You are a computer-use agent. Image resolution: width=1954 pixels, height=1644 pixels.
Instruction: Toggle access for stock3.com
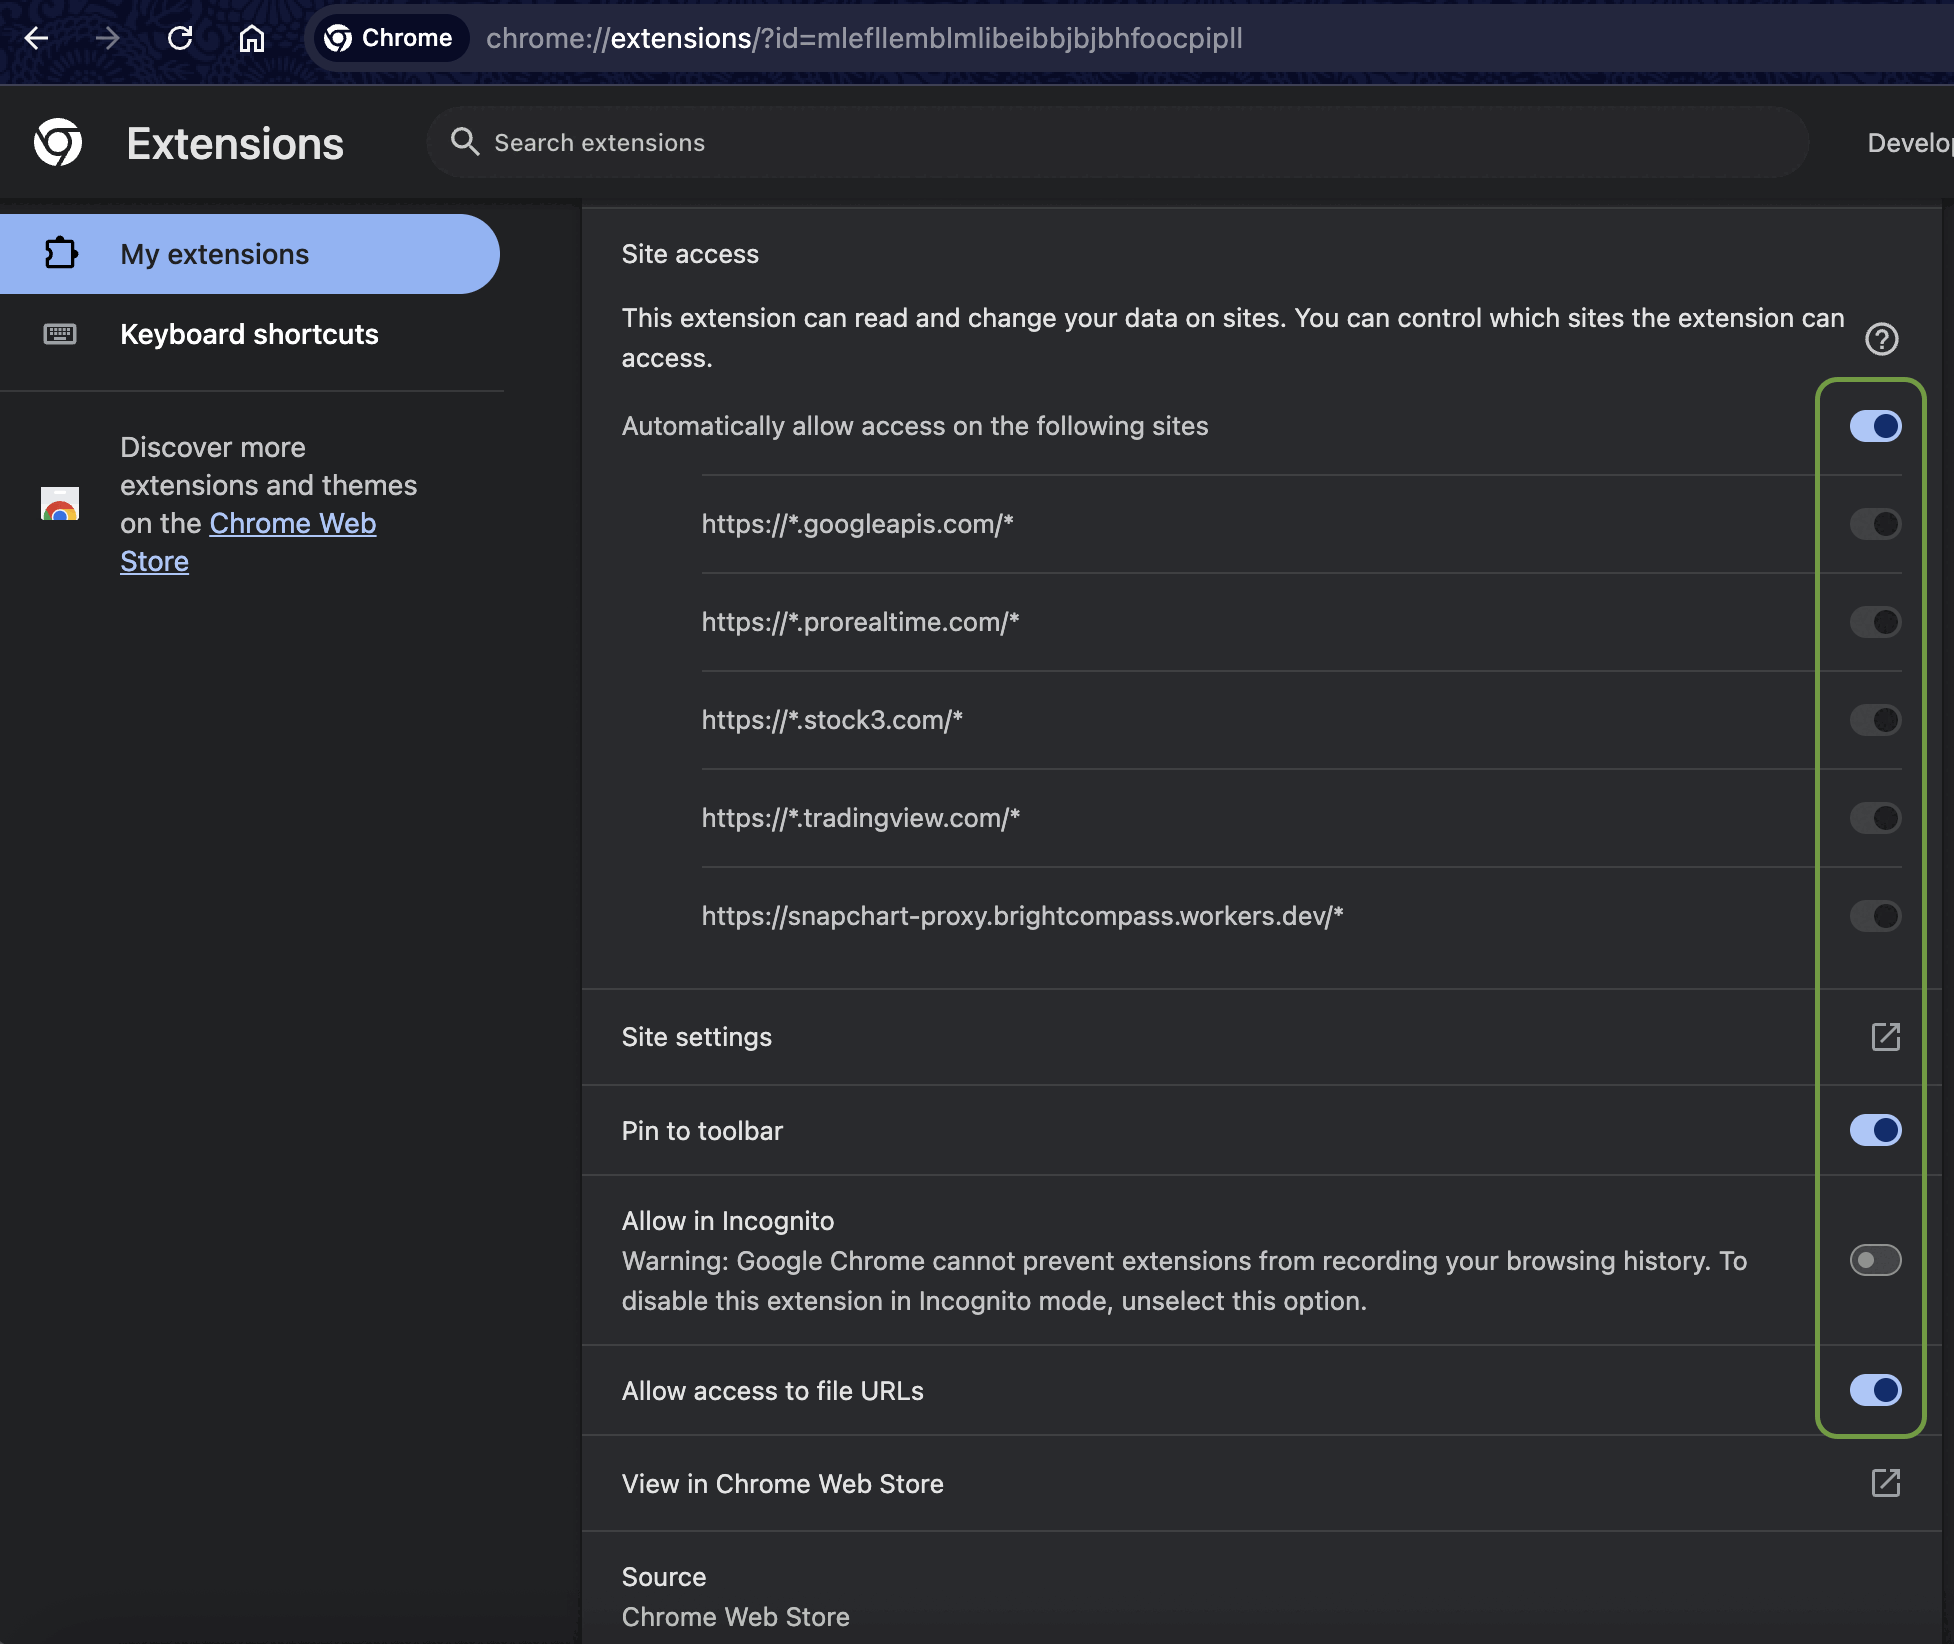(x=1874, y=720)
